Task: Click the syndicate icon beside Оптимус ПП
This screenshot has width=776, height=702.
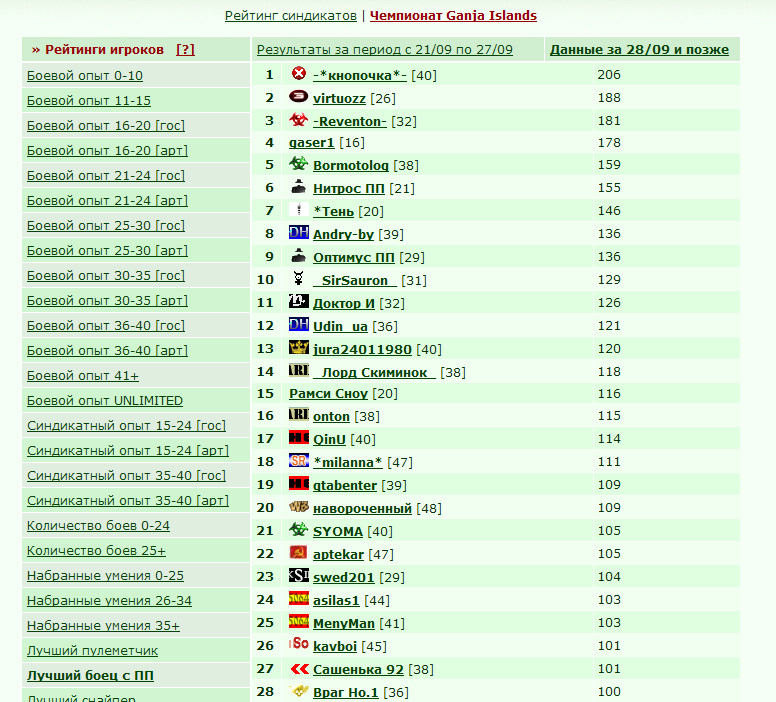Action: pos(298,255)
